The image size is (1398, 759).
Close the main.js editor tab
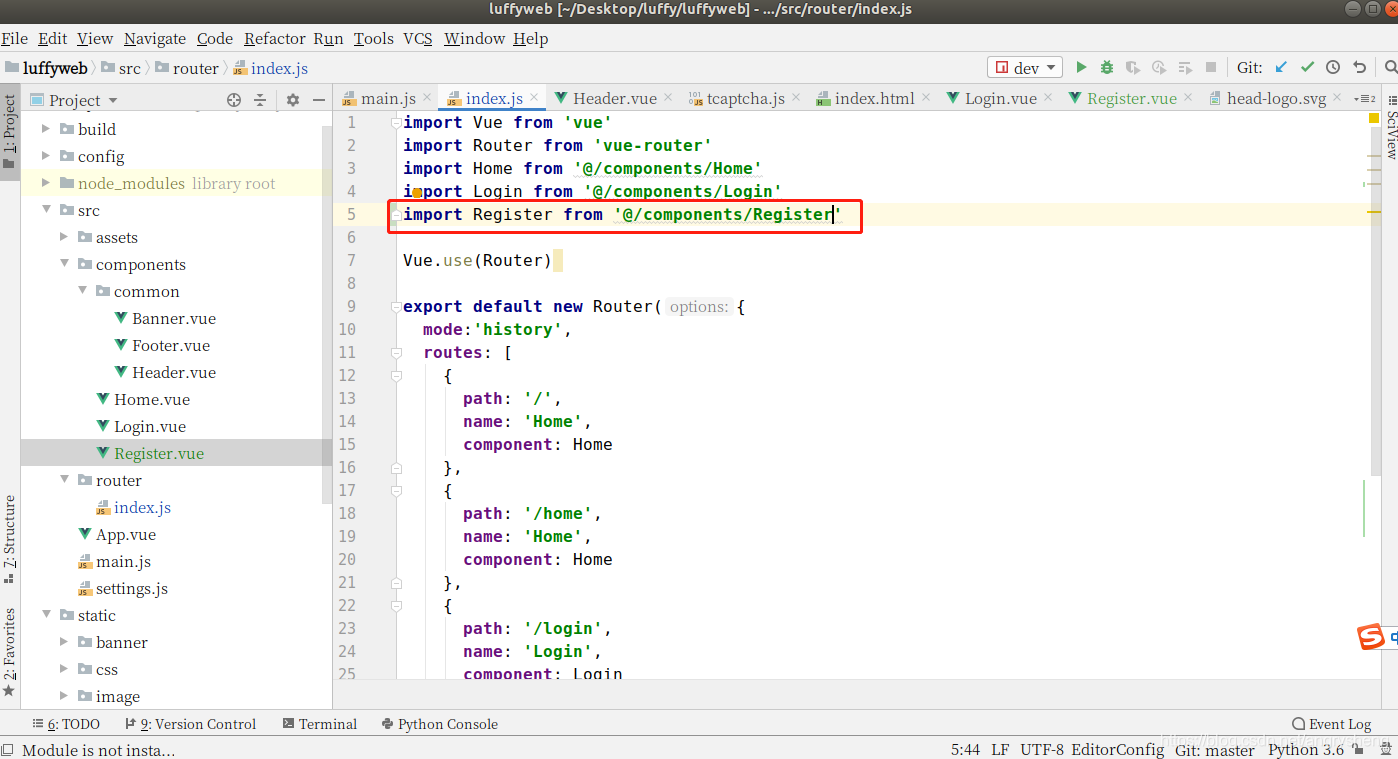427,97
